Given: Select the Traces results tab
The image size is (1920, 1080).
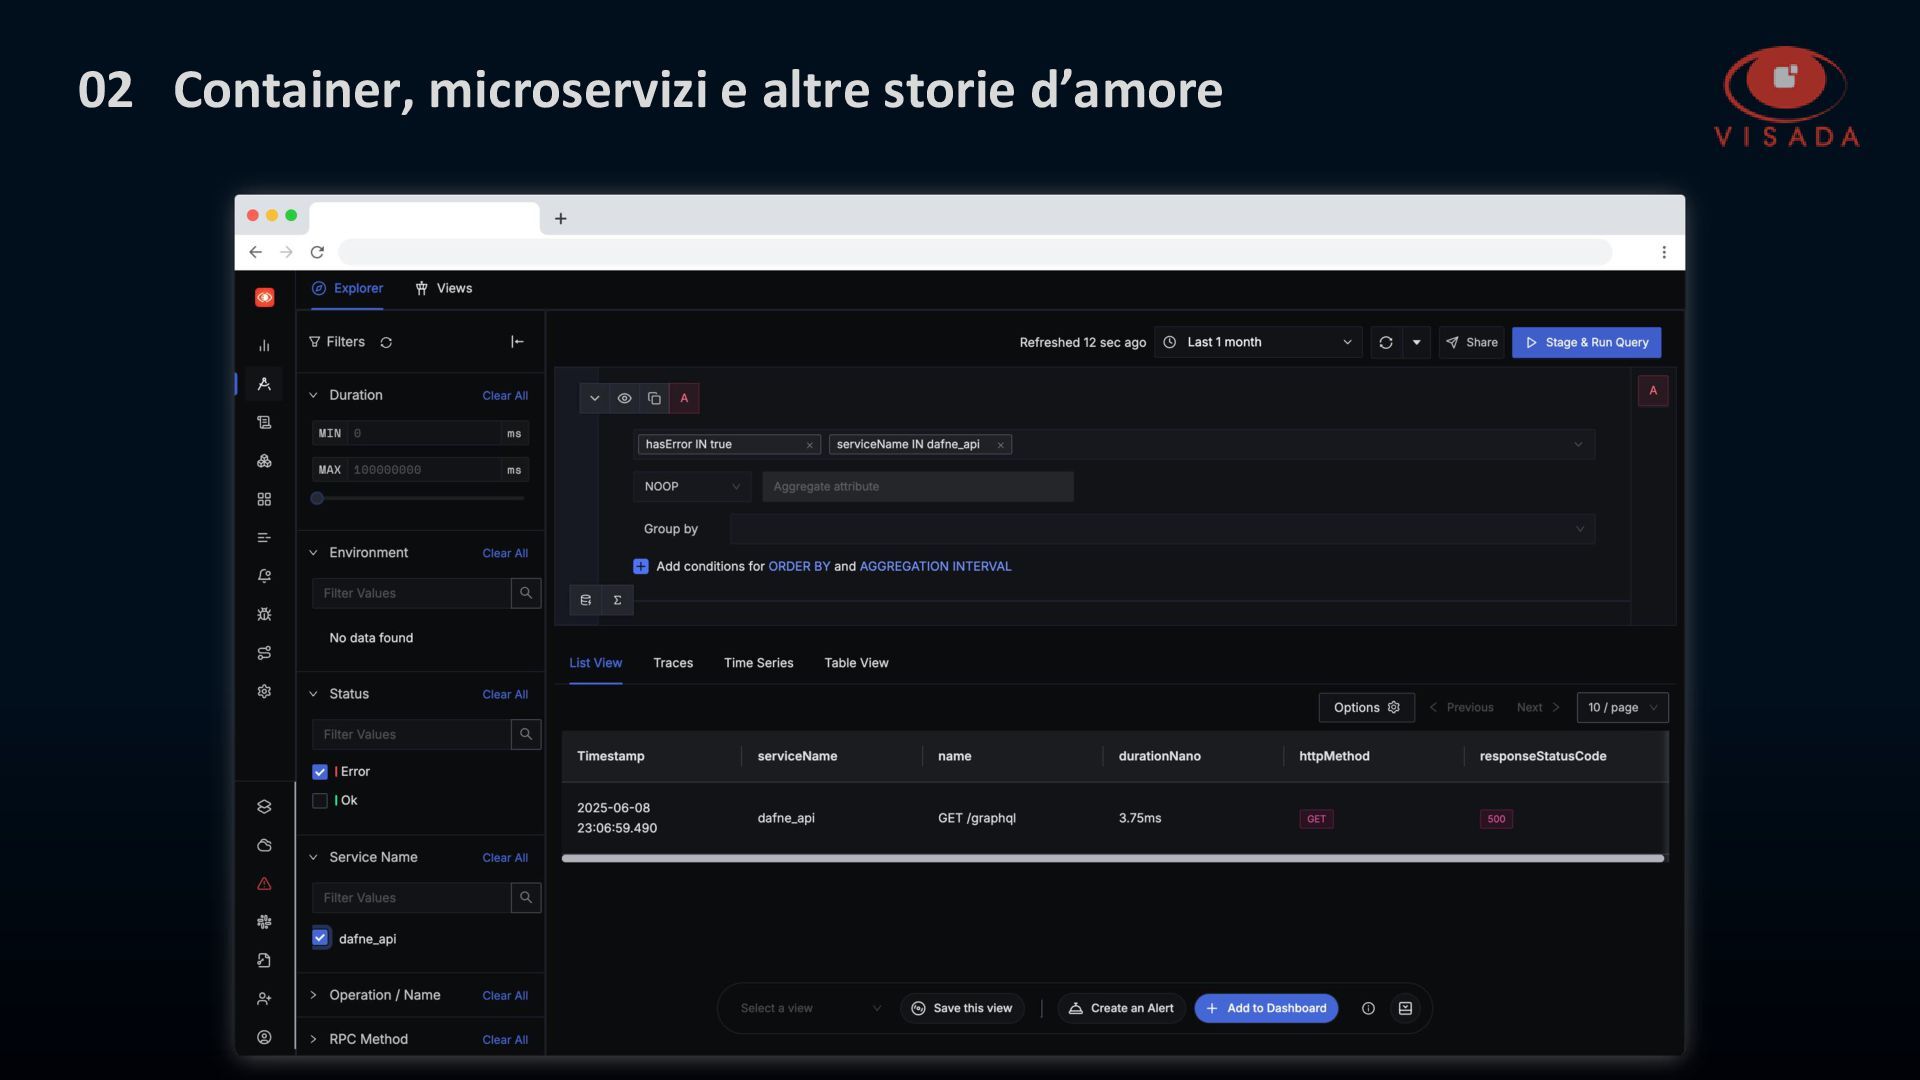Looking at the screenshot, I should pyautogui.click(x=673, y=663).
